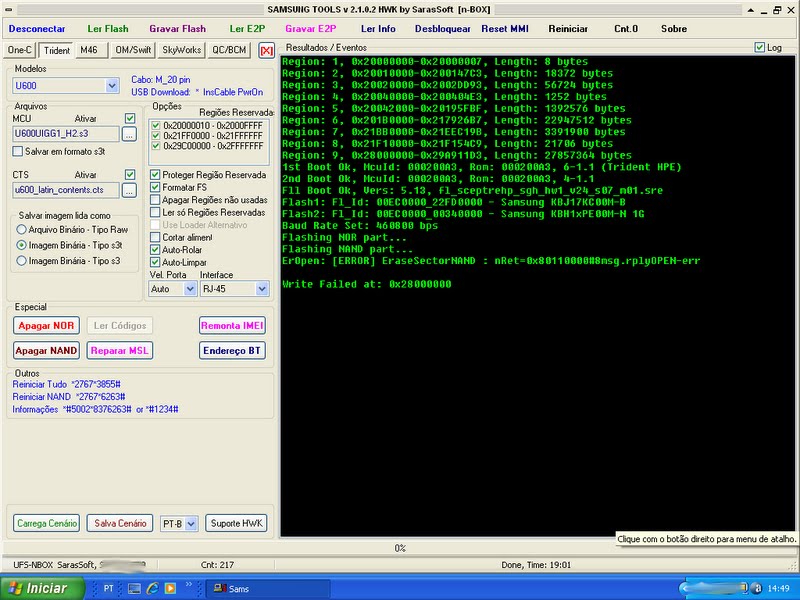Enable Salvar em formato s3t
The height and width of the screenshot is (600, 800).
coord(18,152)
